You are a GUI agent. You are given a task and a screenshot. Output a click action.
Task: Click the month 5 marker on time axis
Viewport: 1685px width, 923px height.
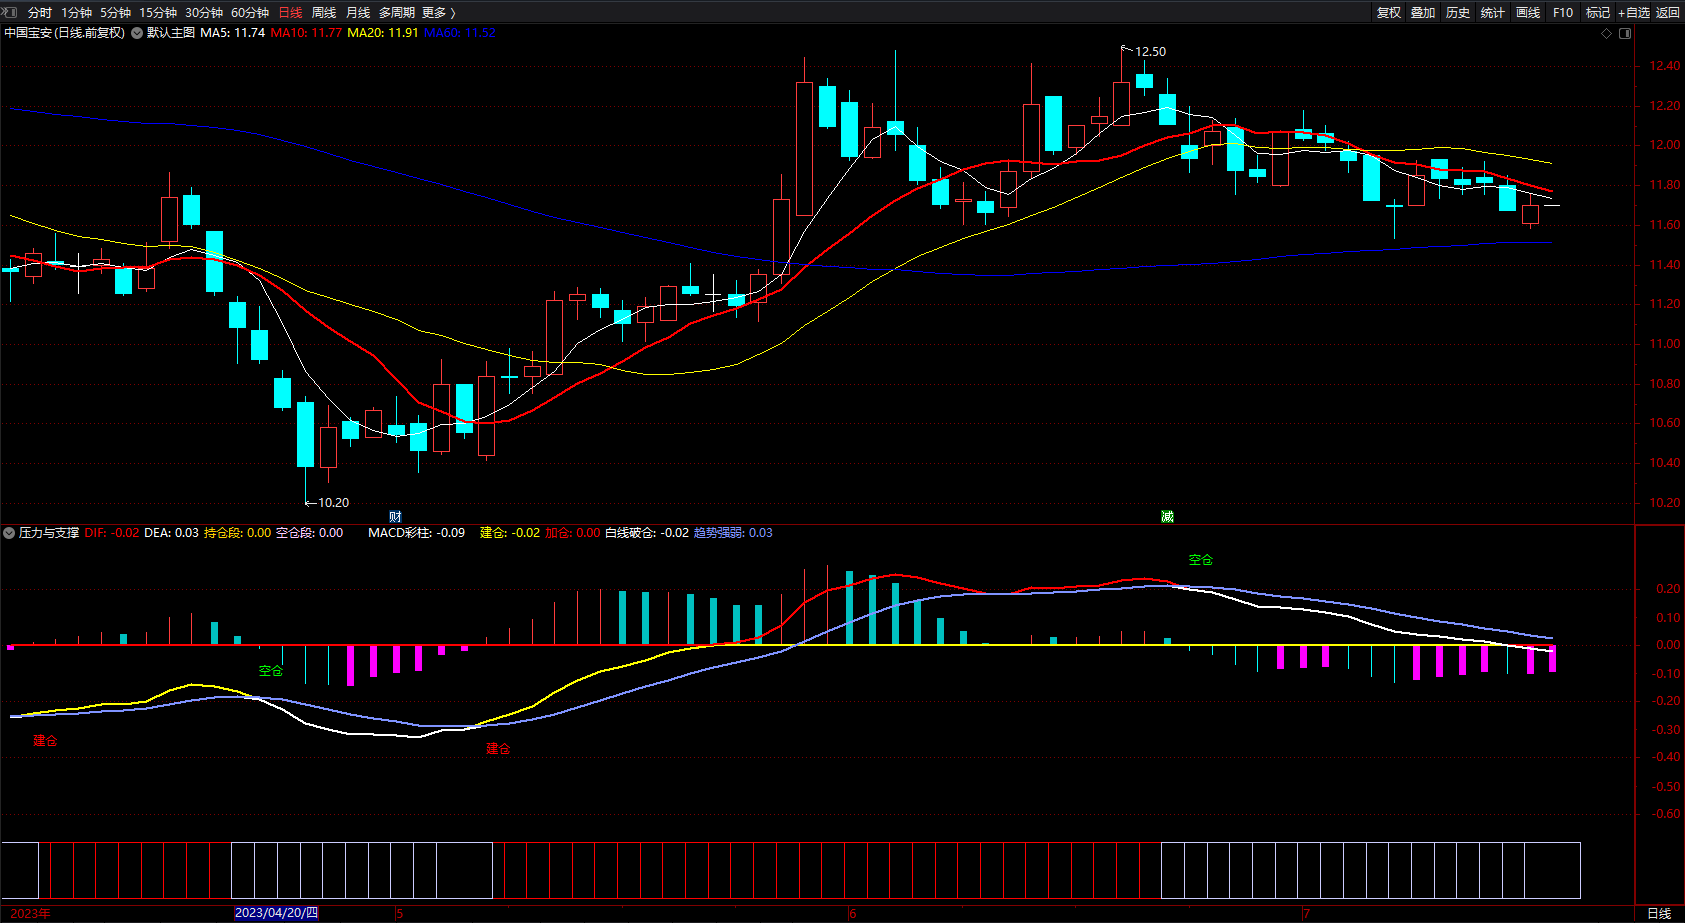click(399, 913)
